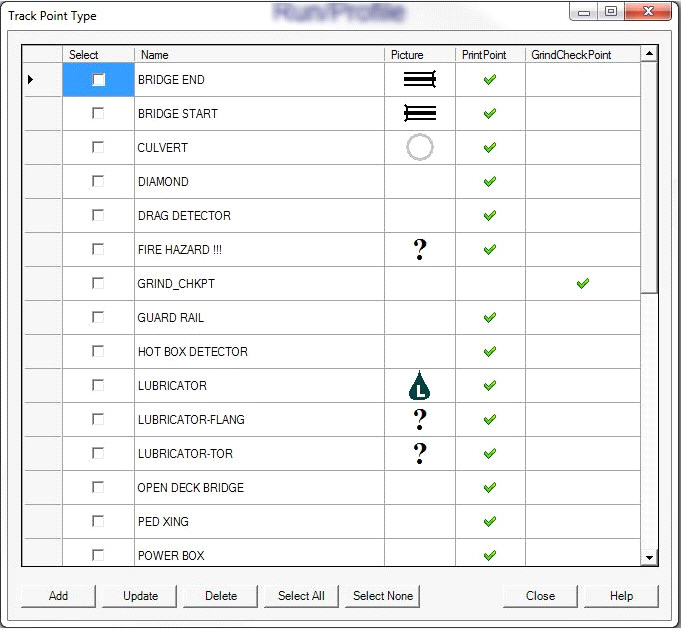This screenshot has height=630, width=682.
Task: Sort by the Name column header
Action: tap(259, 55)
